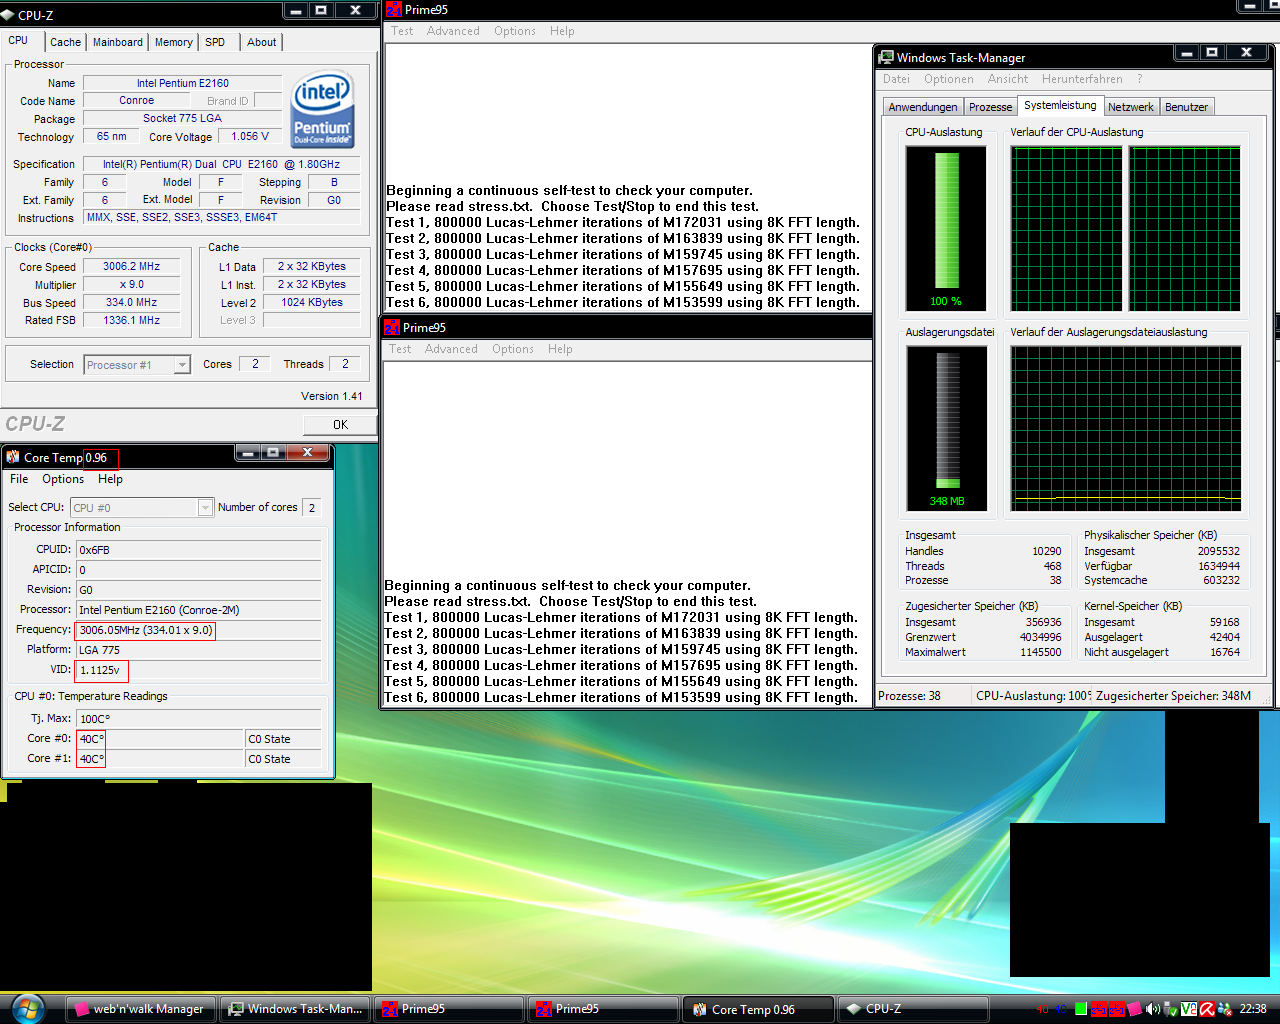Click the green Task Manager CPU tray icon
This screenshot has height=1024, width=1280.
(x=1081, y=1009)
